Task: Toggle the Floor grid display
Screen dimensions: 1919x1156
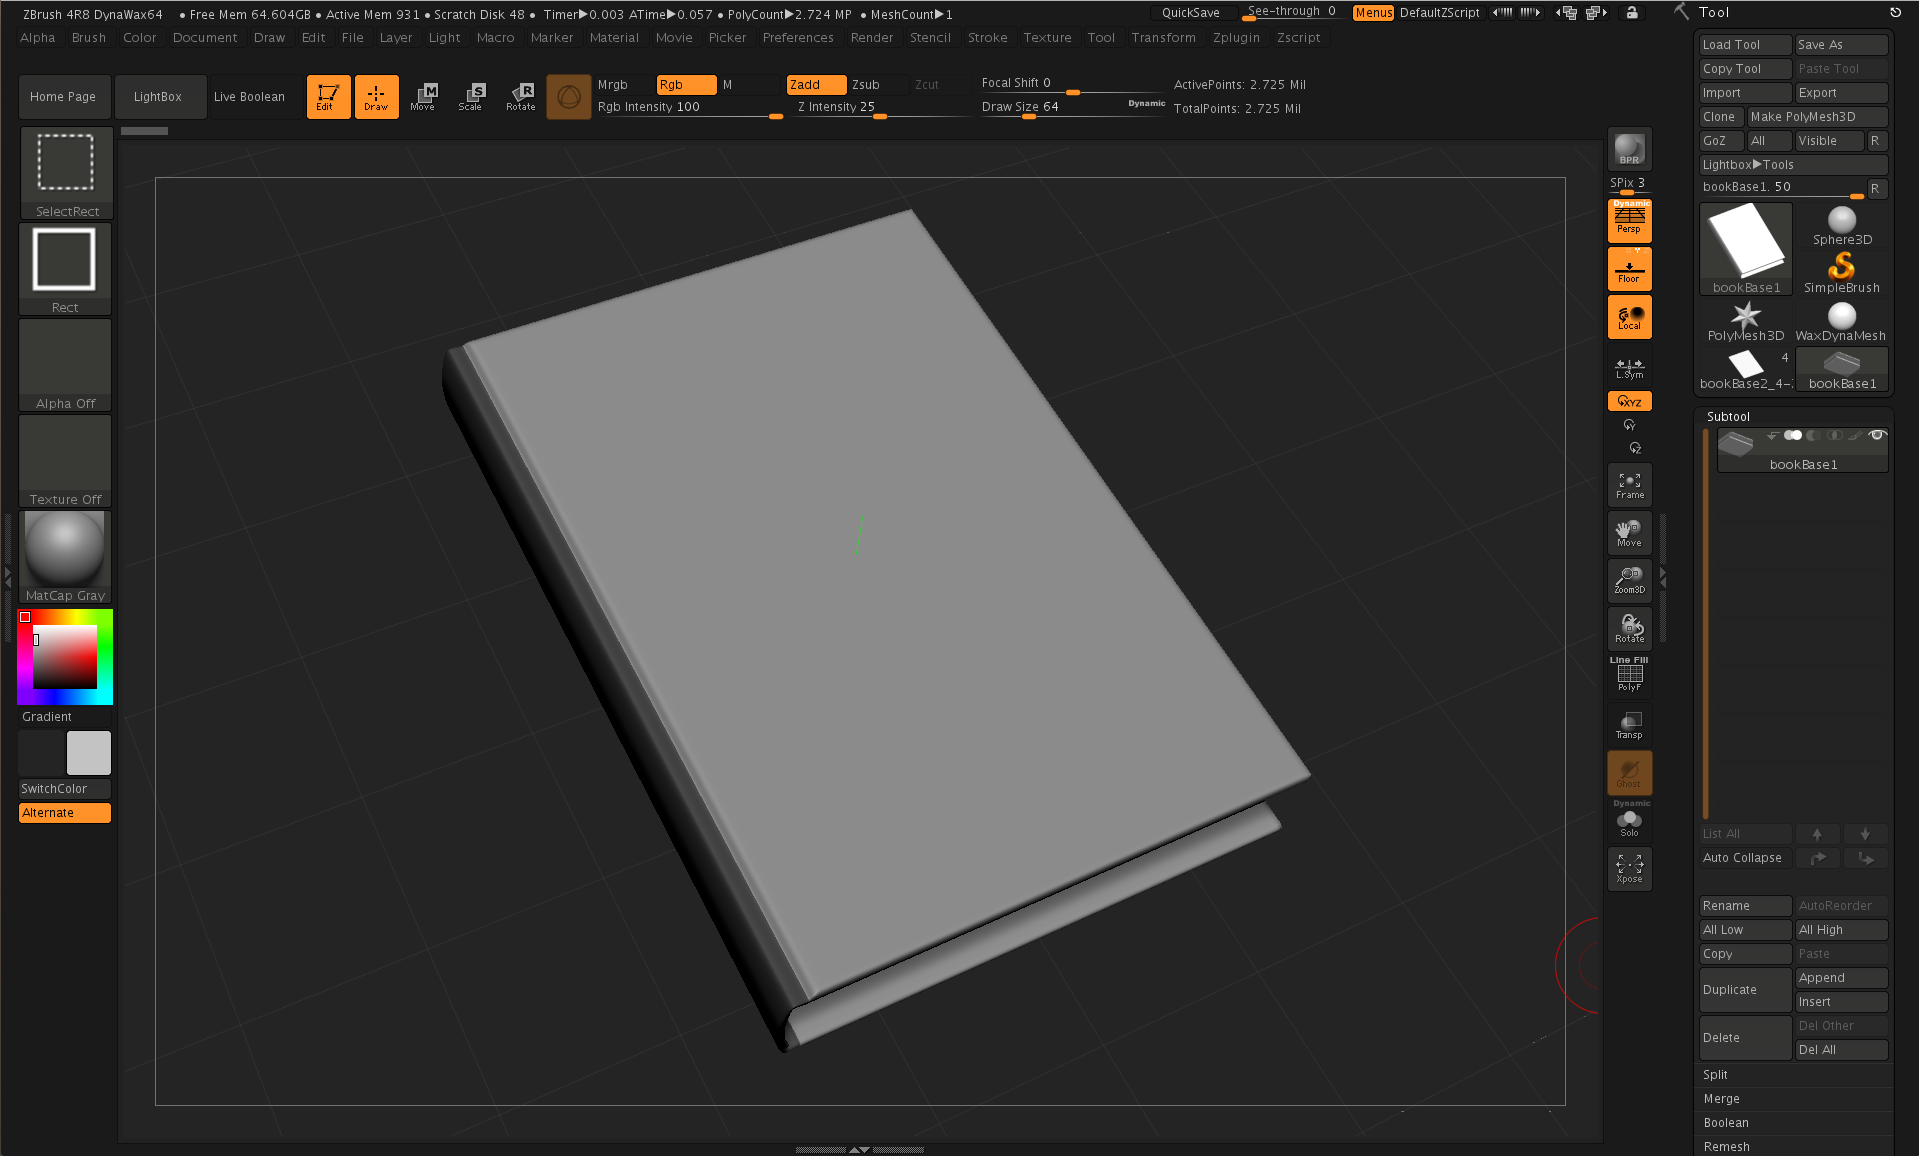Action: click(x=1629, y=269)
